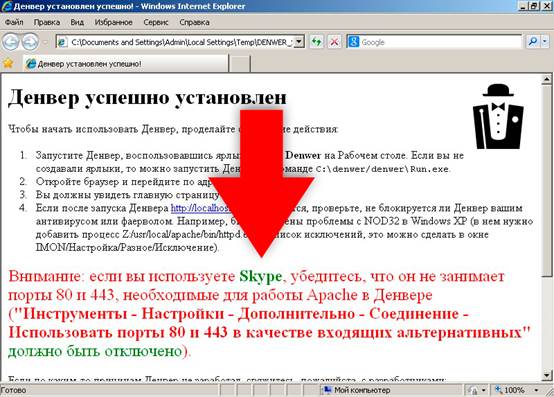The image size is (554, 397).
Task: Expand the zoom level dropdown arrow
Action: pyautogui.click(x=537, y=390)
